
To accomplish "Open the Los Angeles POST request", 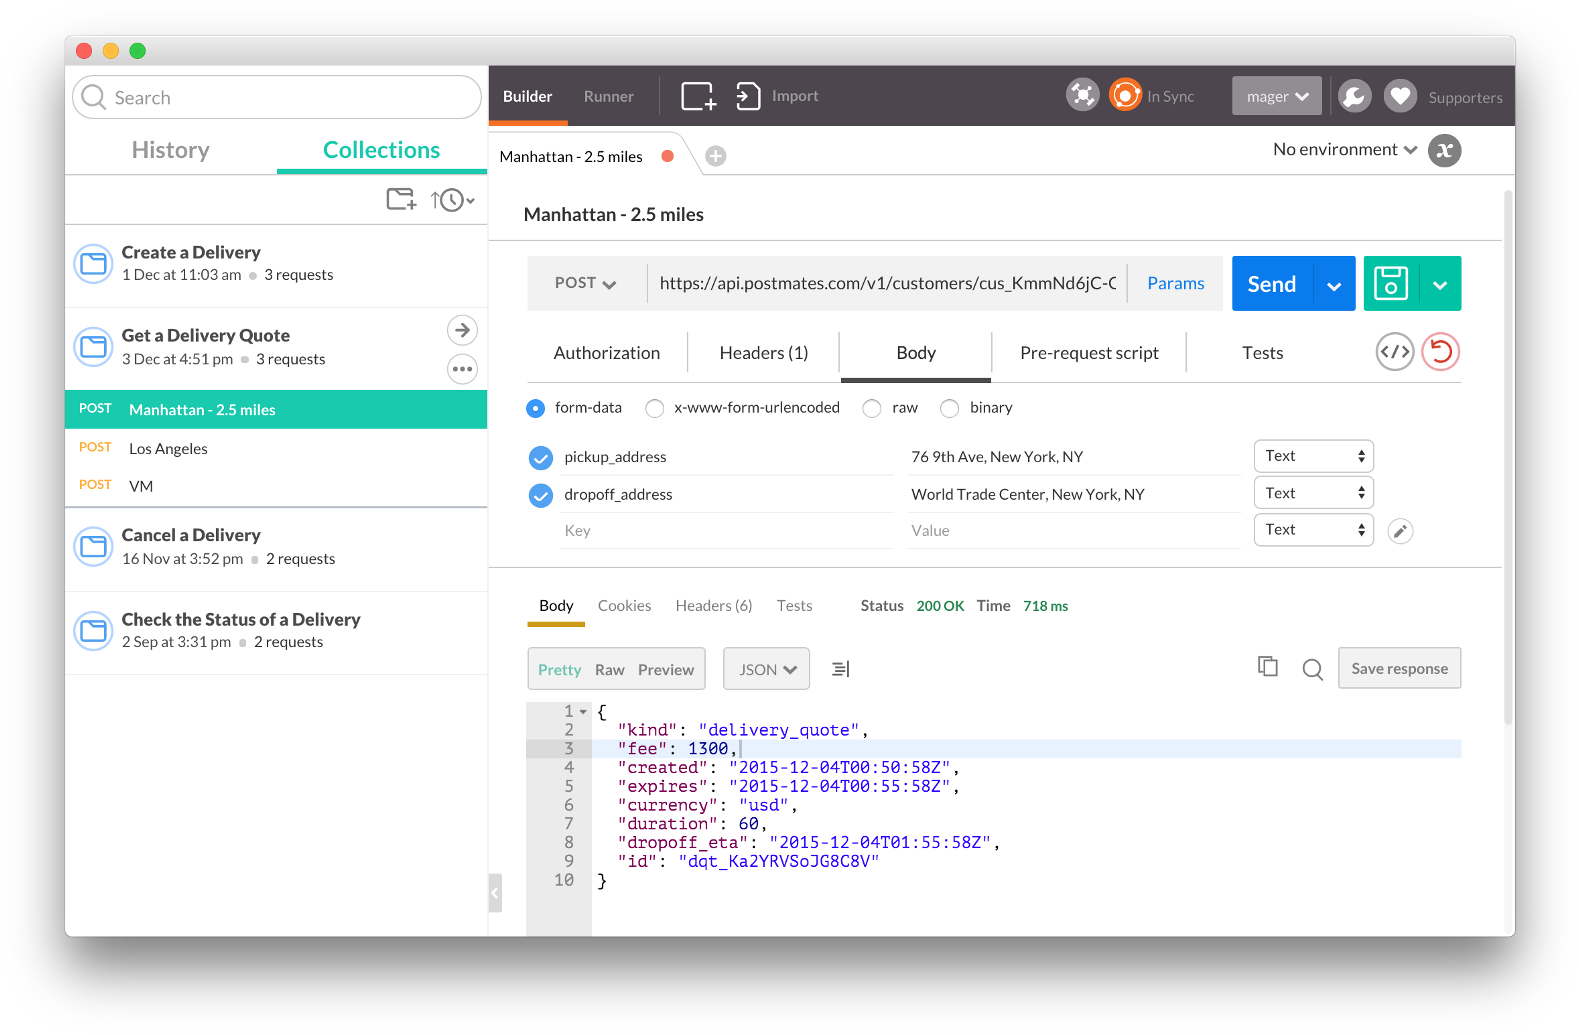I will (276, 449).
